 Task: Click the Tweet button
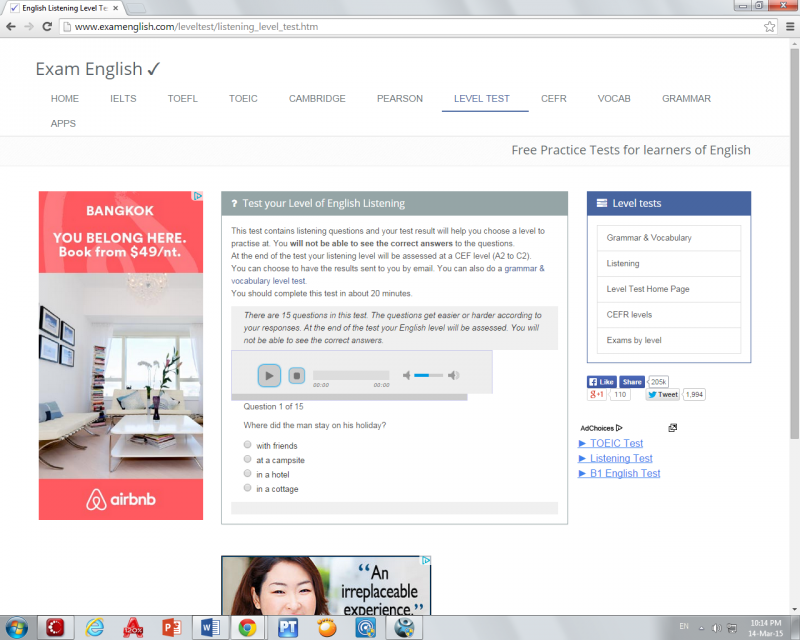coord(662,395)
